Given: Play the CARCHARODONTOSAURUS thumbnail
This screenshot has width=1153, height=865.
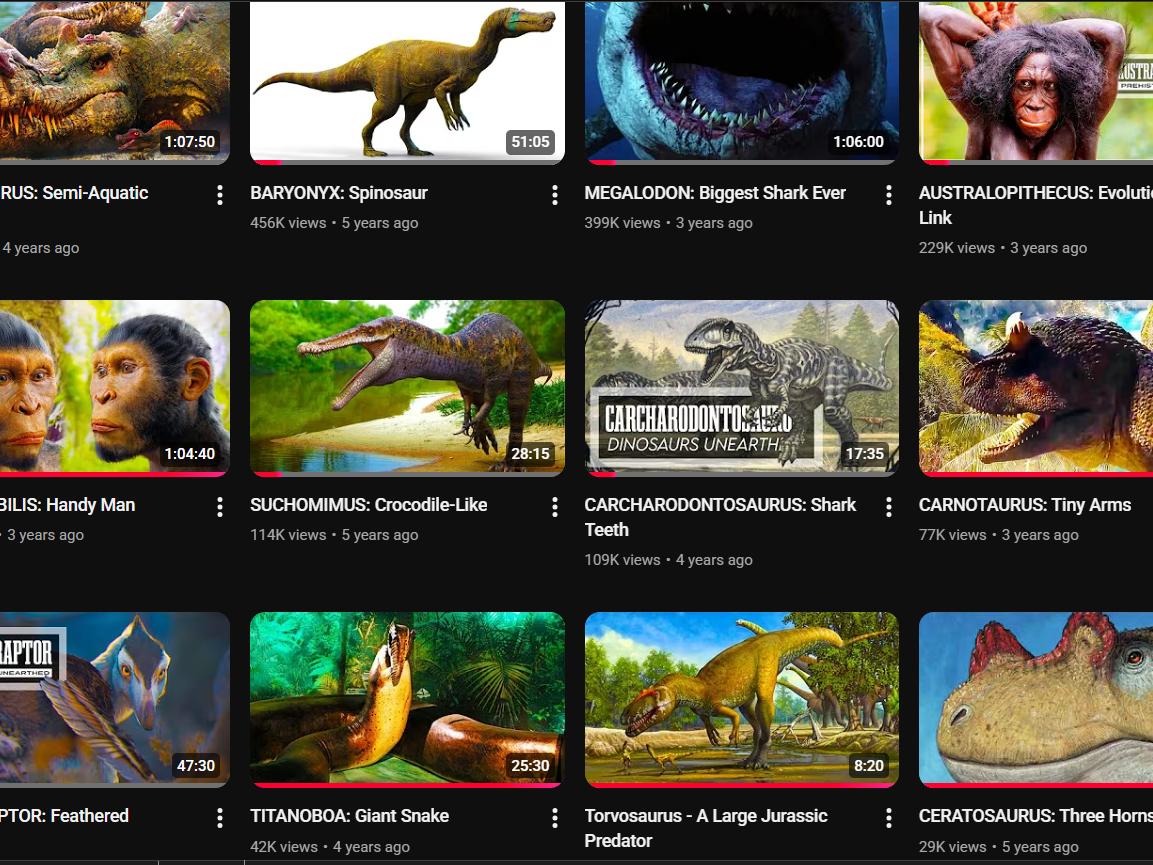Looking at the screenshot, I should pyautogui.click(x=742, y=388).
